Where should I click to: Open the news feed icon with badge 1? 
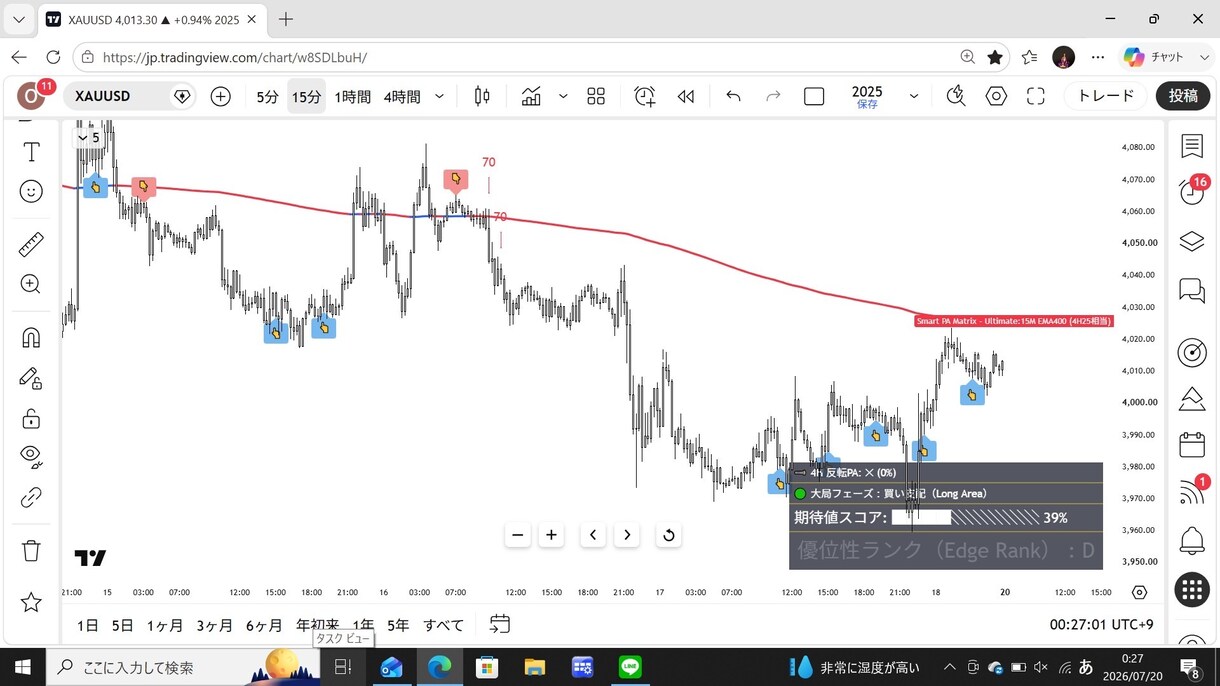click(1192, 491)
